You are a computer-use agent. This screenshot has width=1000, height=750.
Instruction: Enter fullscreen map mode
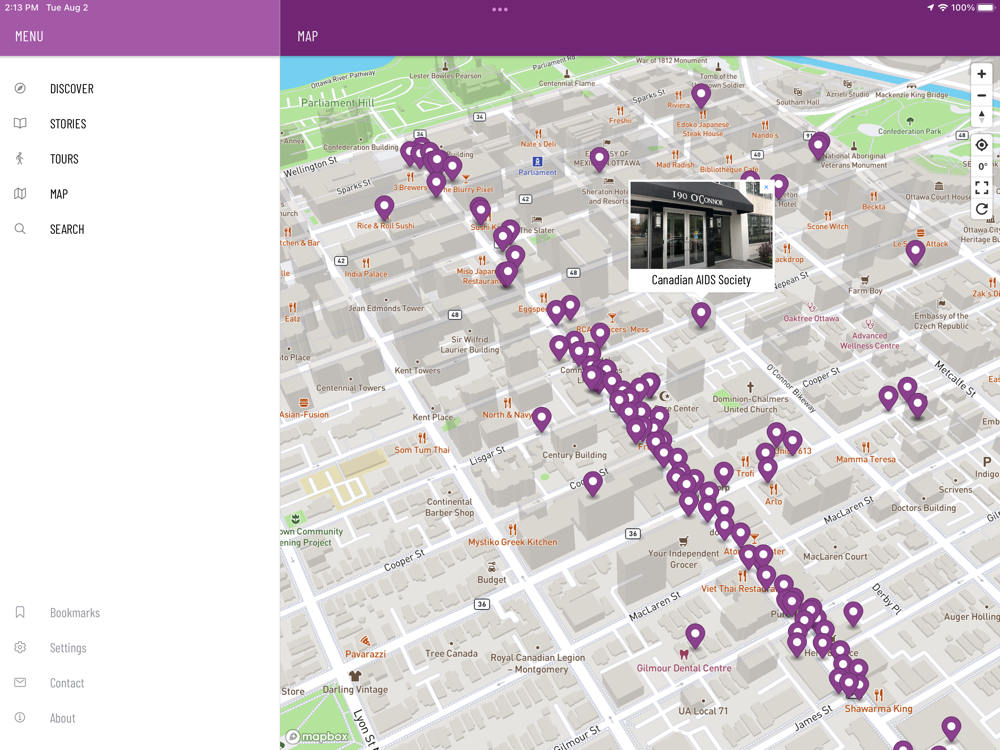(x=982, y=188)
